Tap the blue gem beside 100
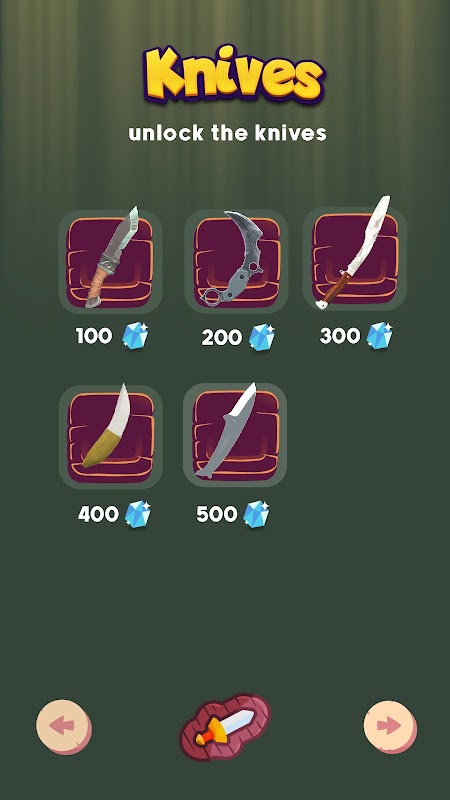 (135, 336)
